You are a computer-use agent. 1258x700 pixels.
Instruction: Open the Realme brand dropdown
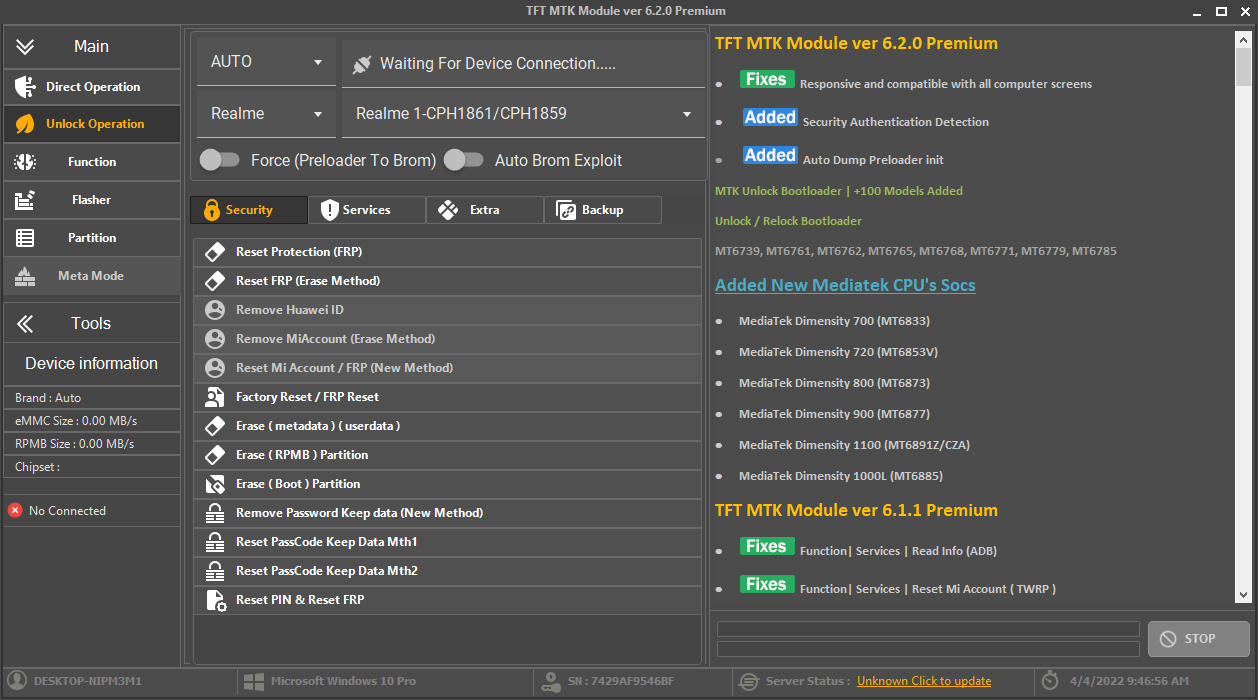pyautogui.click(x=265, y=113)
